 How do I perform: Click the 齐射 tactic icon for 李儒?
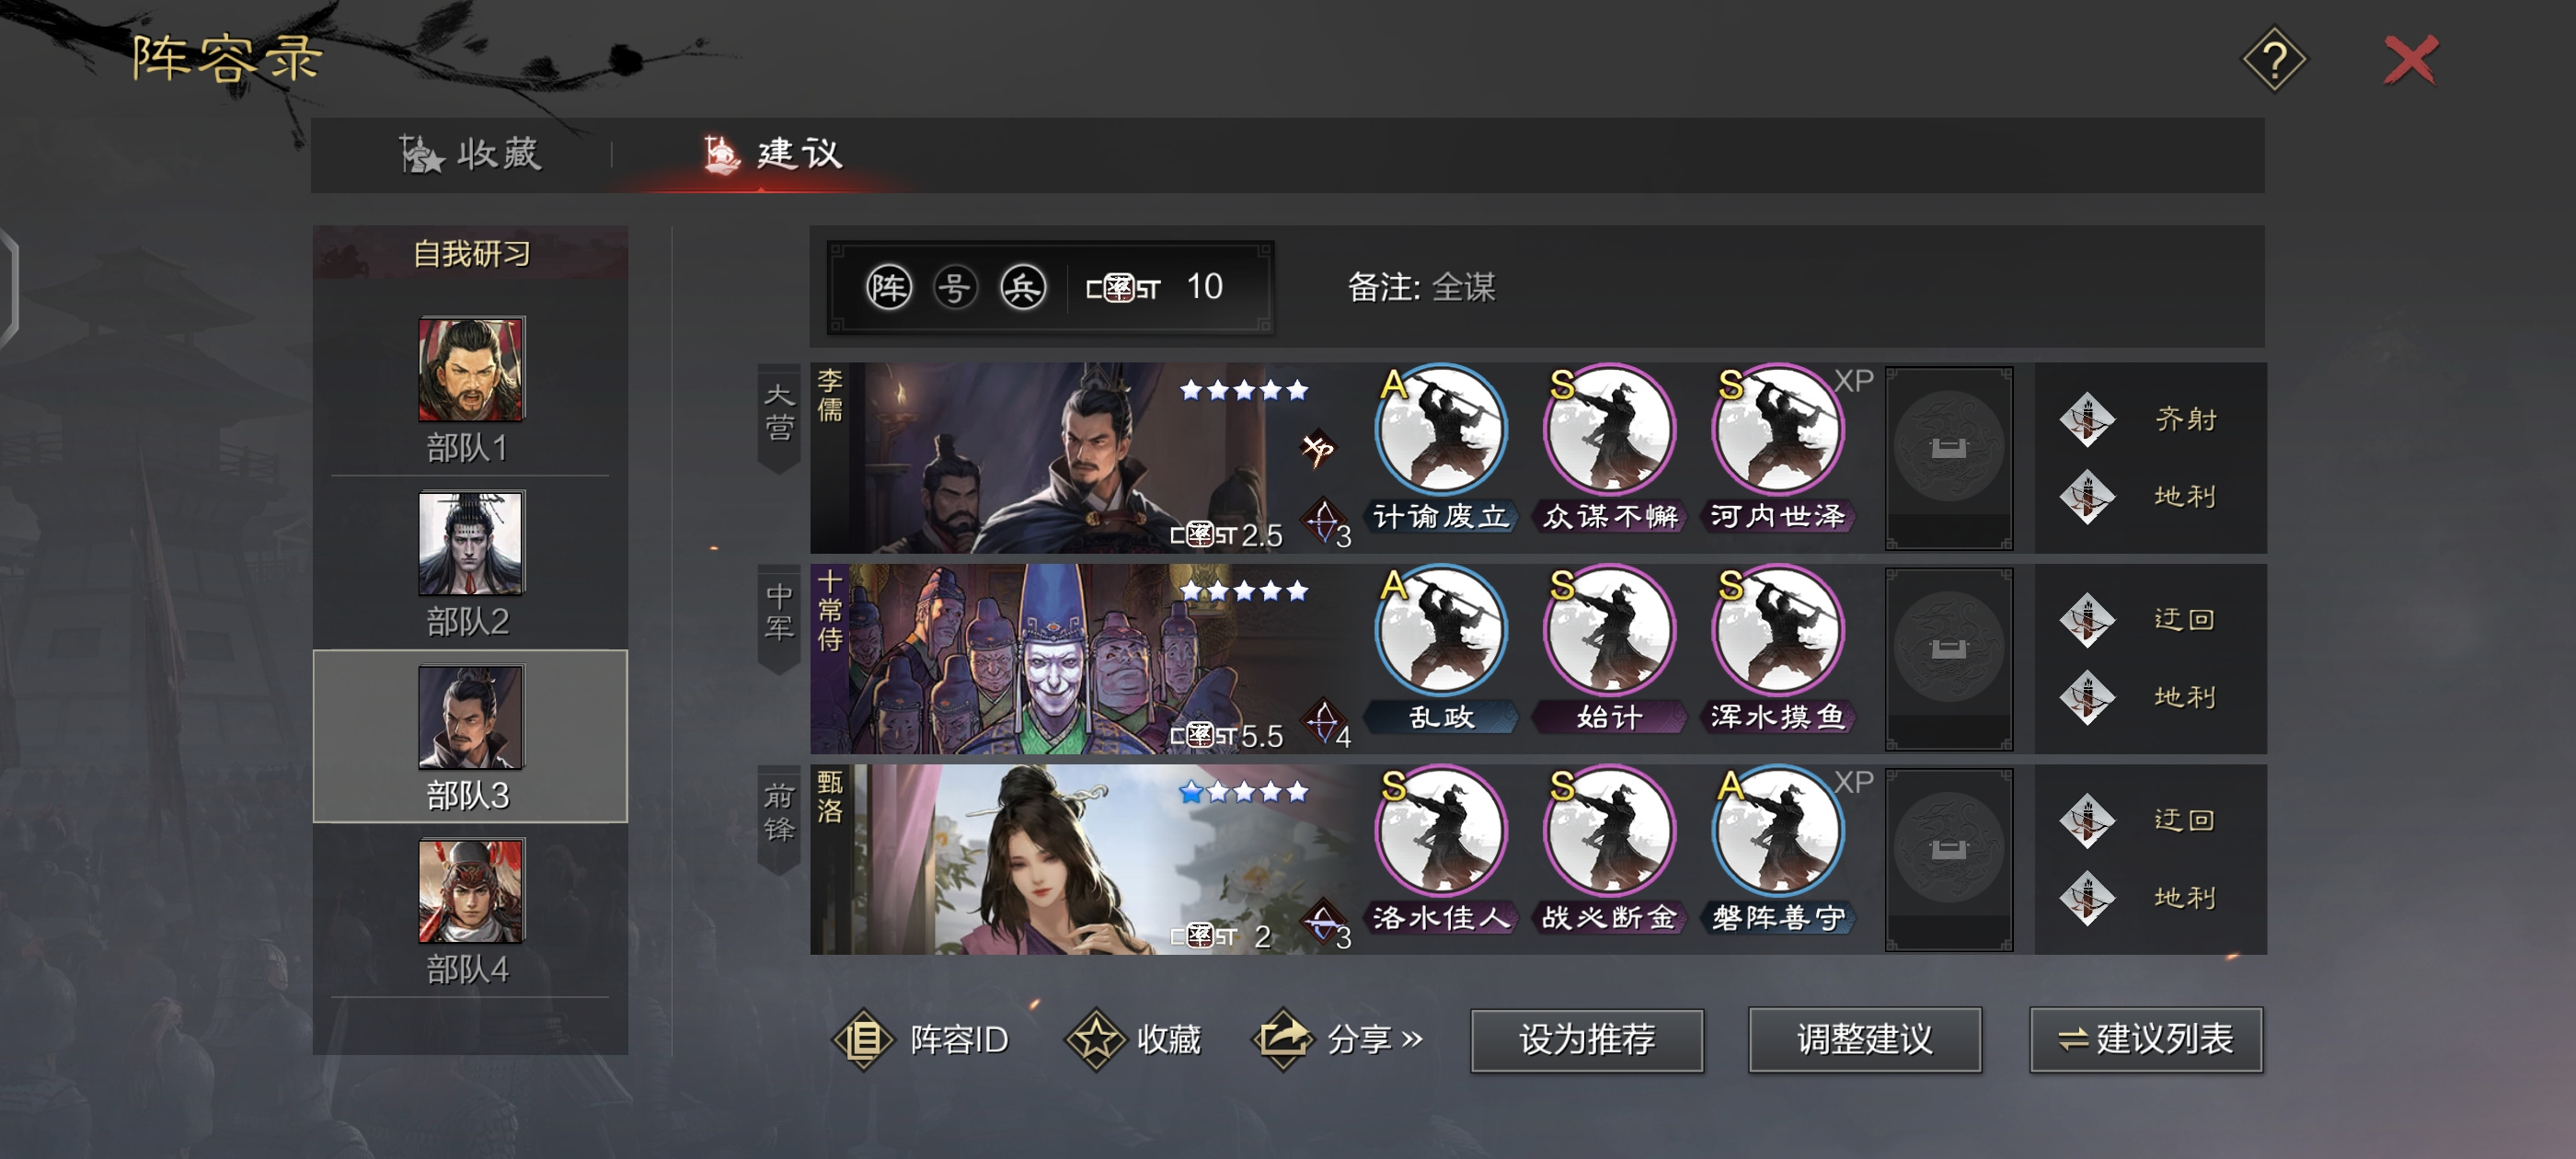tap(2087, 419)
